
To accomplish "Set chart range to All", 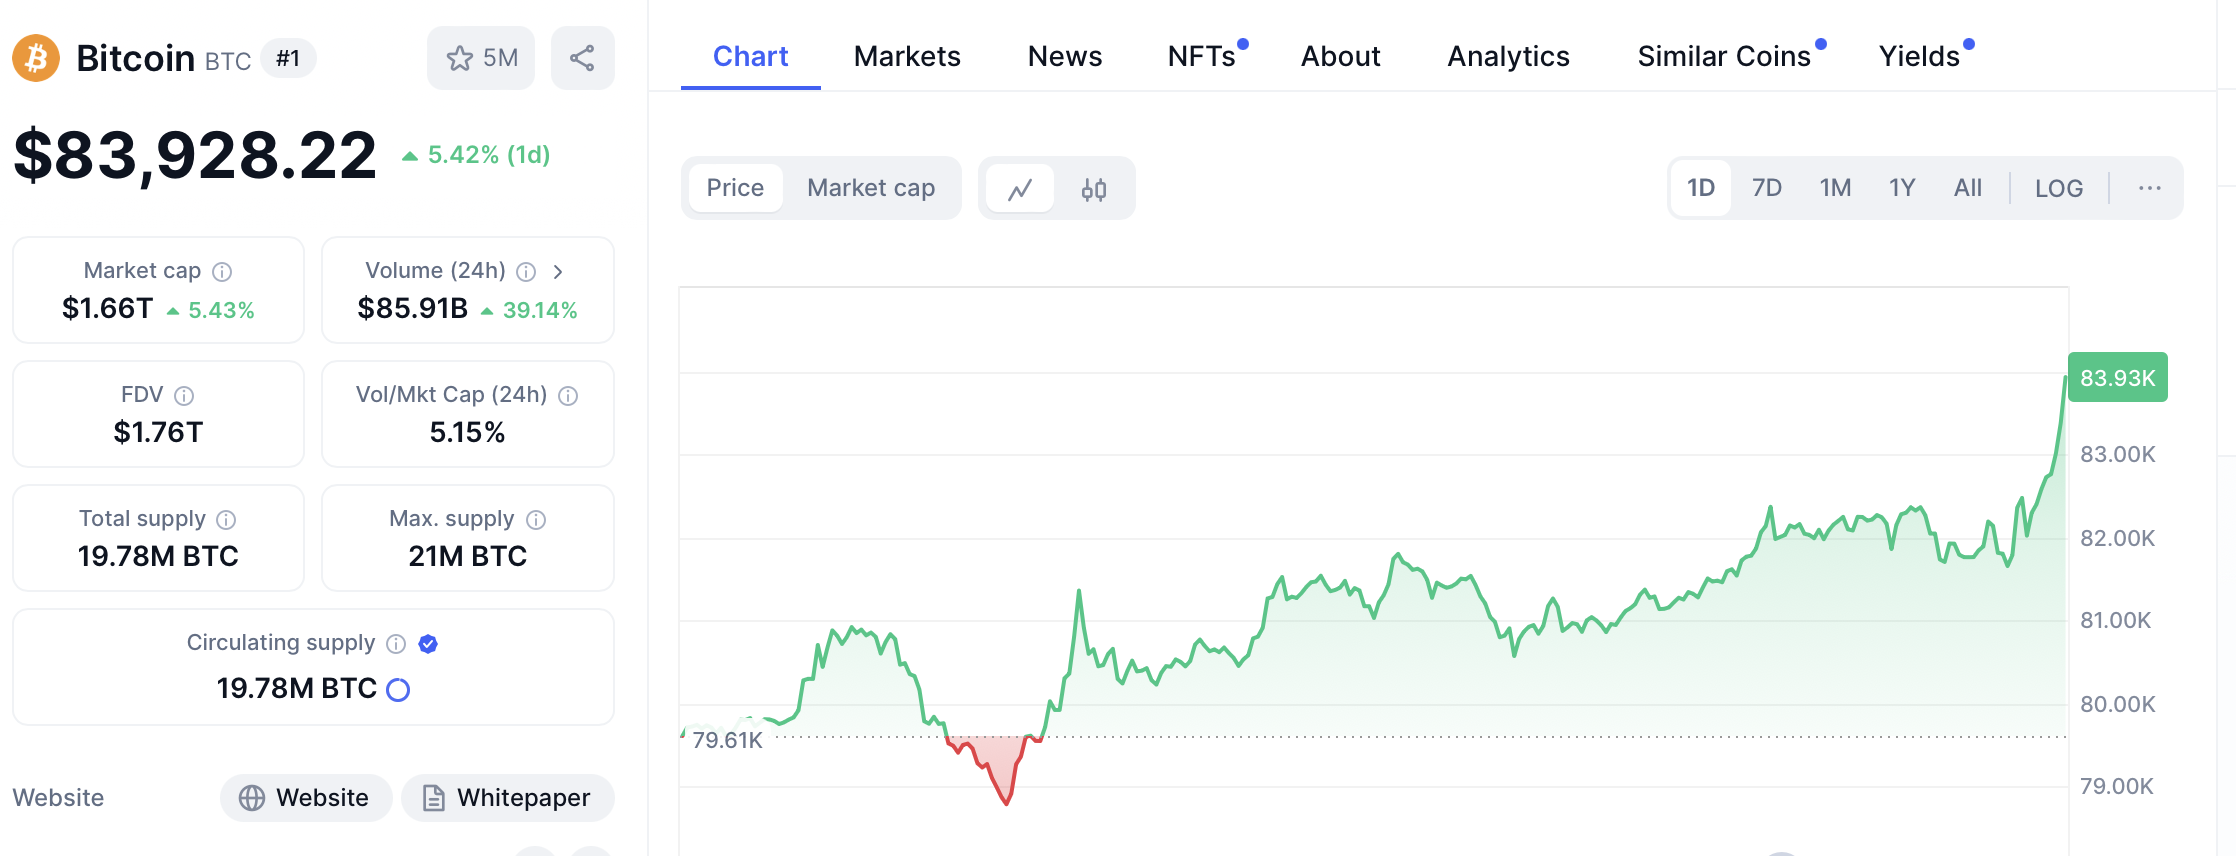I will (x=1968, y=188).
